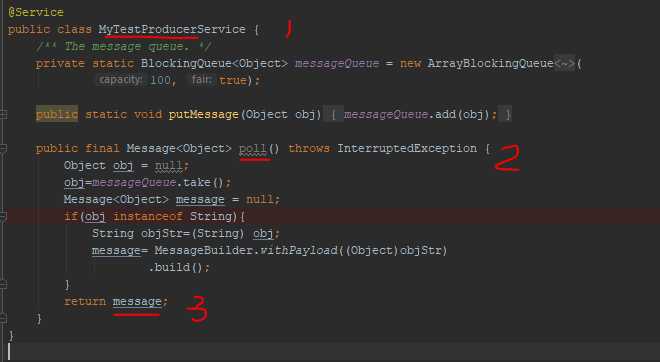Click the 'fair:' parameter hint
Screen dimensions: 660x362
tap(202, 80)
